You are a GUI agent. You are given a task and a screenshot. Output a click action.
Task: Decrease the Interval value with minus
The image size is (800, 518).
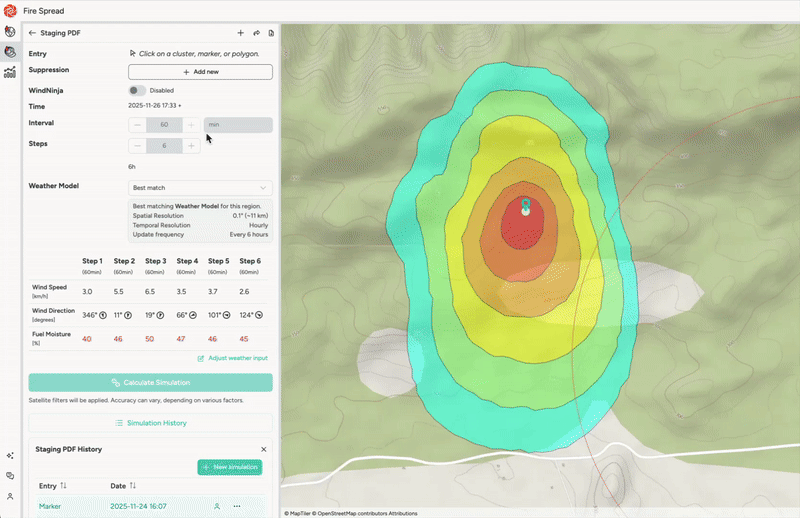[137, 125]
